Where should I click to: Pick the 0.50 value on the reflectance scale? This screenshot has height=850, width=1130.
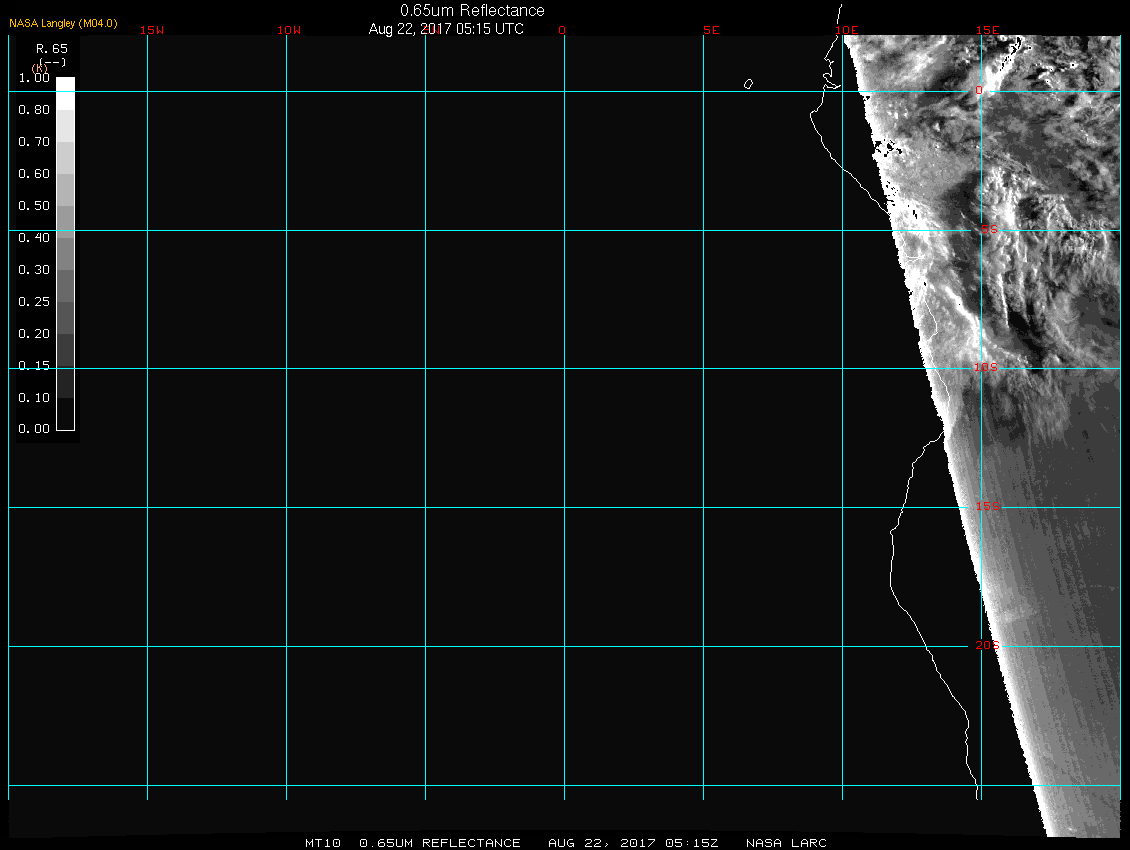tap(34, 206)
